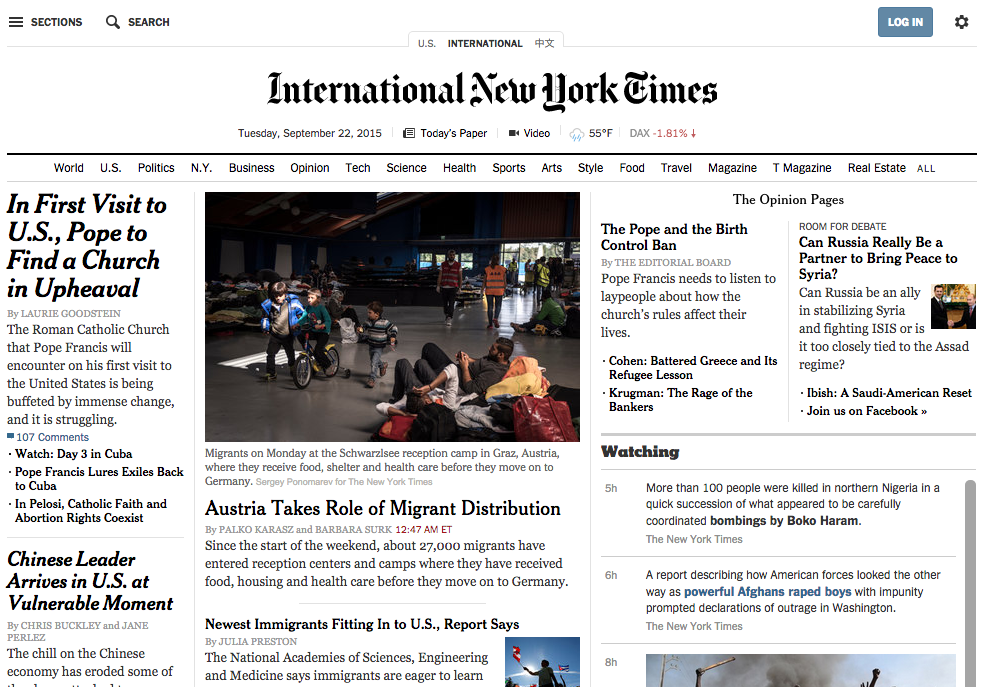Switch to the Chinese edition

pos(544,44)
